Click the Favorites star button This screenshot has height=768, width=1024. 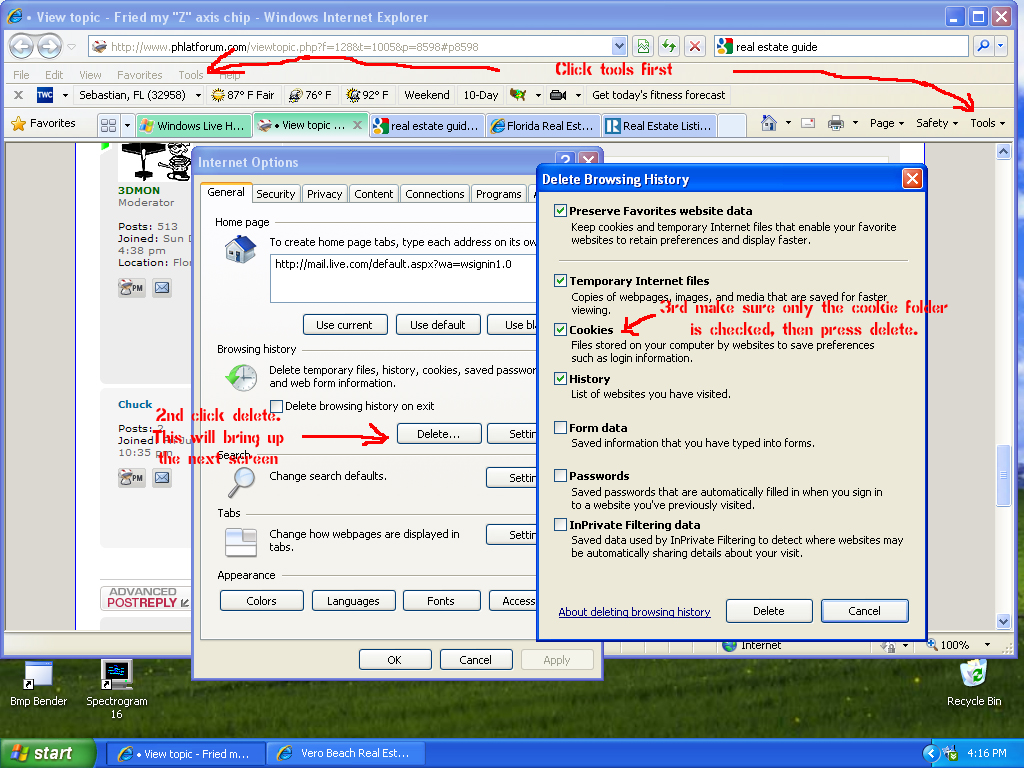[x=43, y=123]
